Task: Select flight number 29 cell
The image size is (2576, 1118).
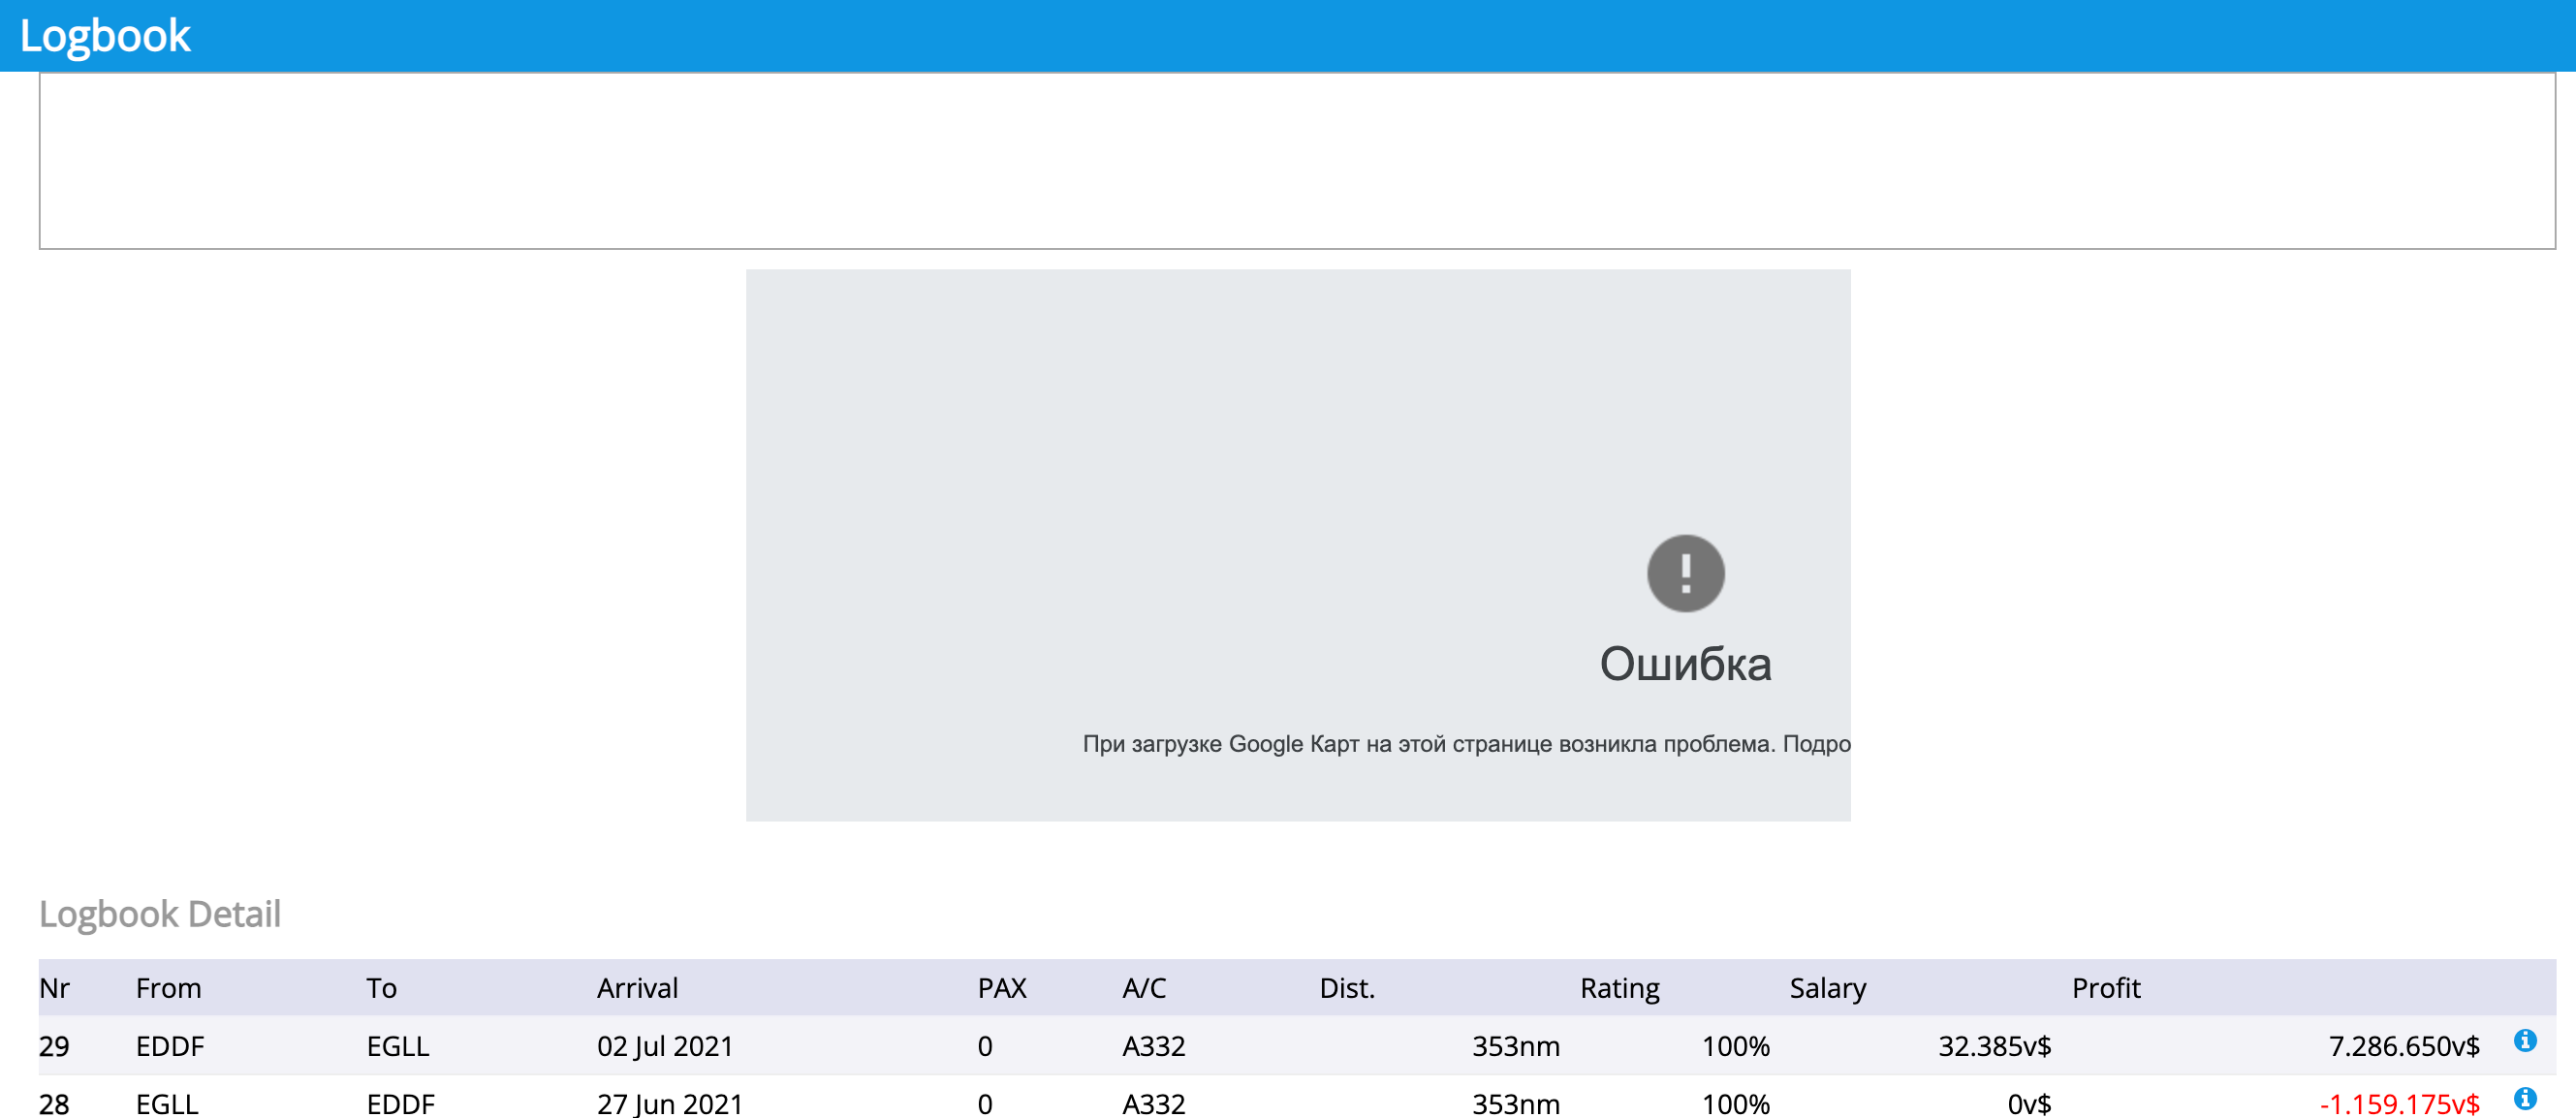Action: click(54, 1046)
